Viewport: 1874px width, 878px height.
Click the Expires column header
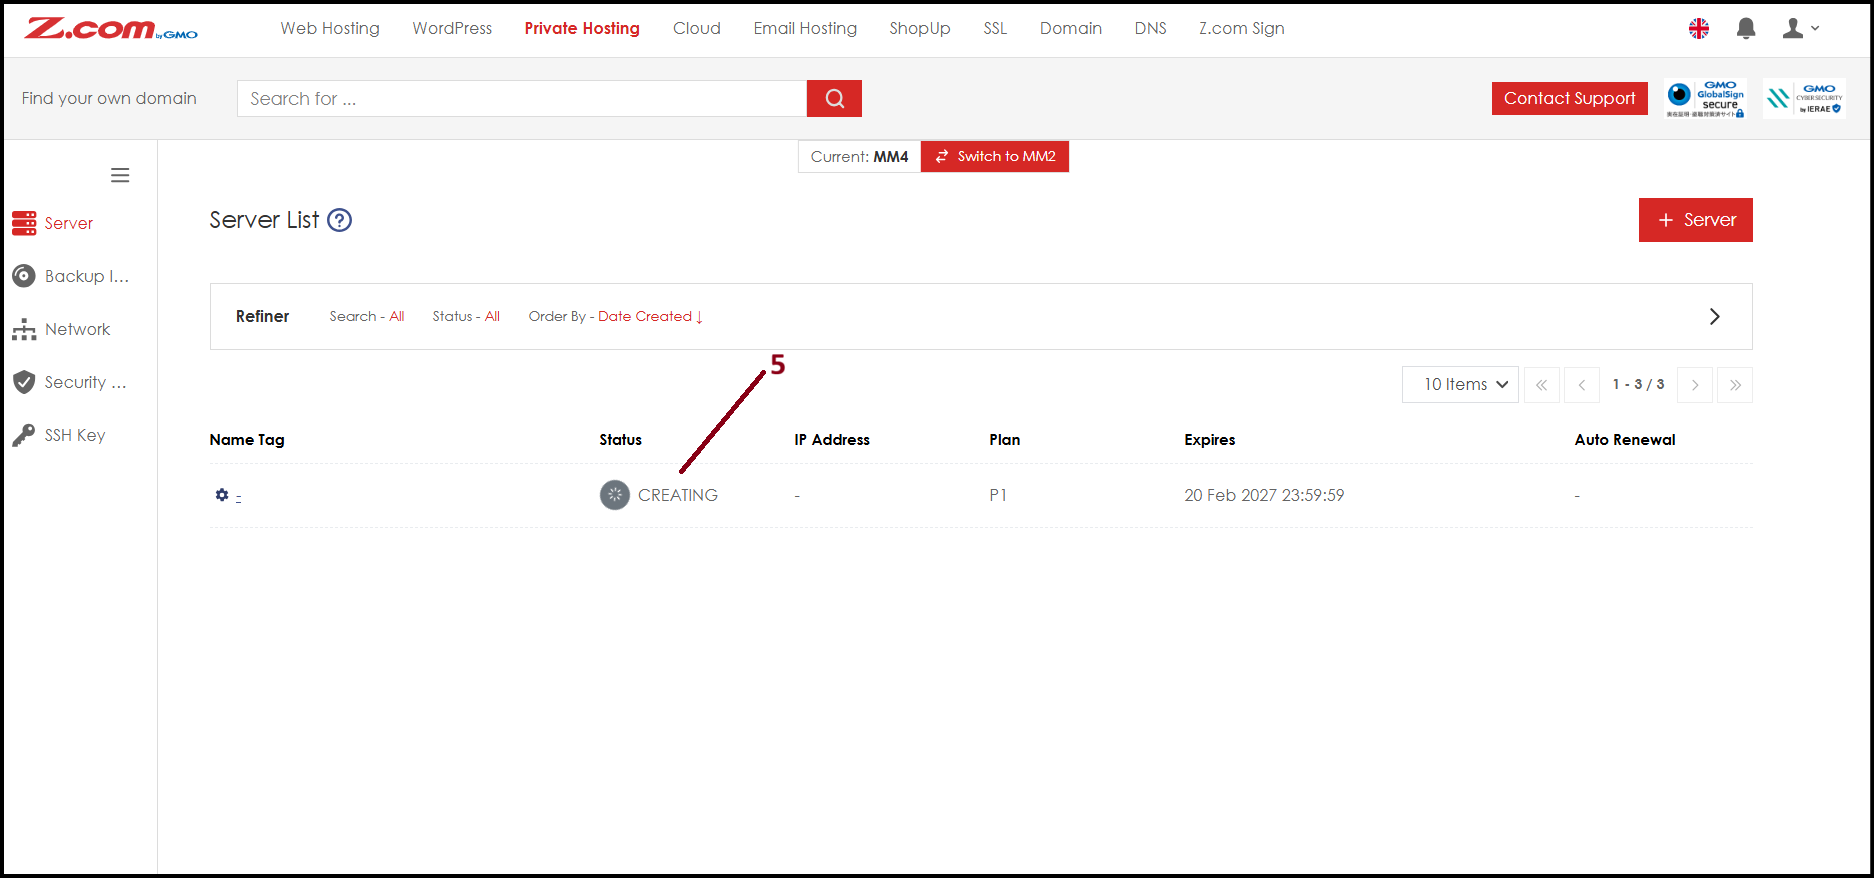1210,440
